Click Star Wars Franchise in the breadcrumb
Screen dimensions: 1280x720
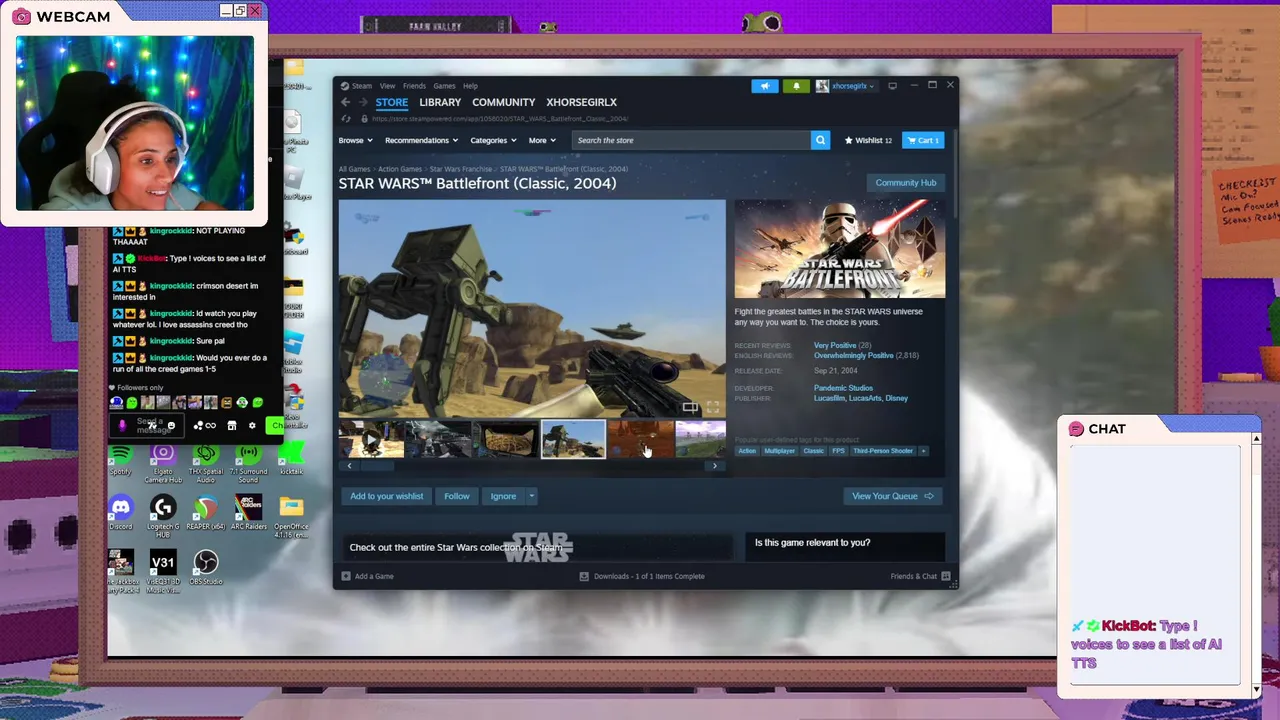[461, 169]
